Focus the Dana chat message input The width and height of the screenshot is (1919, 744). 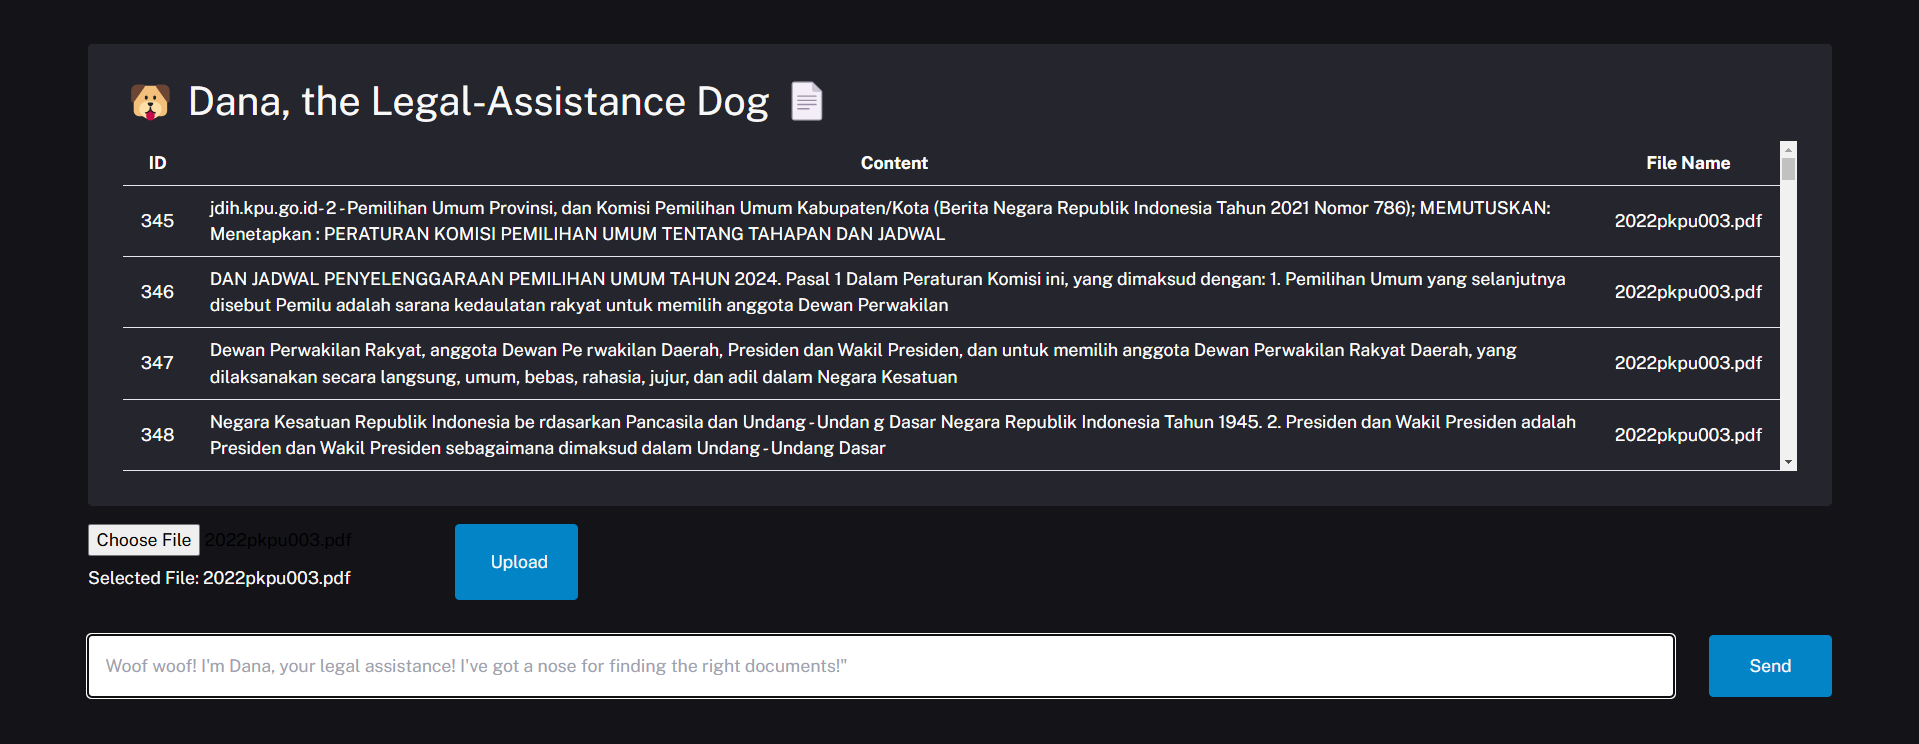click(x=880, y=666)
